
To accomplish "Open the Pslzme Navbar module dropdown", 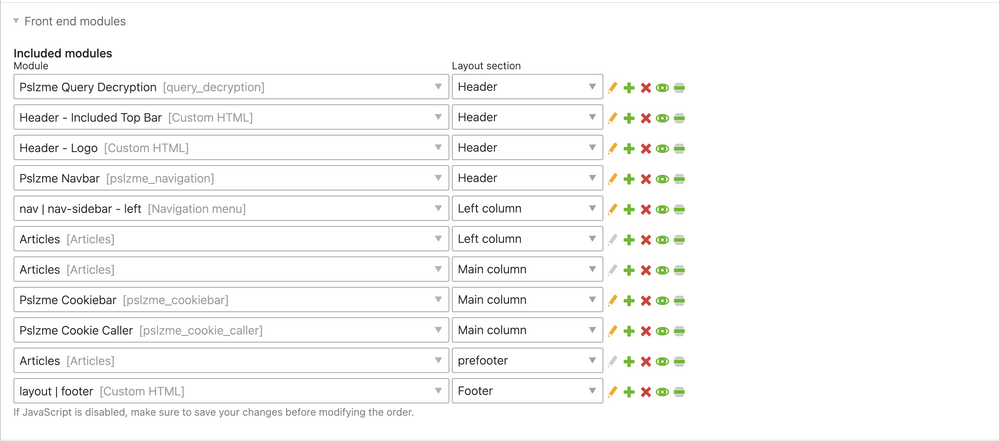I will [x=231, y=178].
